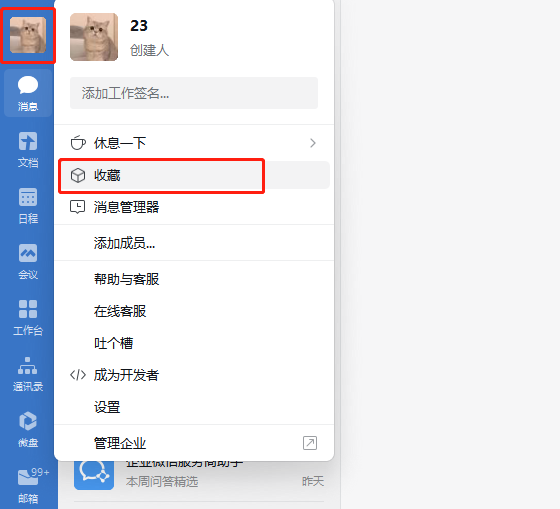Click the 添加工作签名 signature field
This screenshot has width=560, height=509.
194,93
